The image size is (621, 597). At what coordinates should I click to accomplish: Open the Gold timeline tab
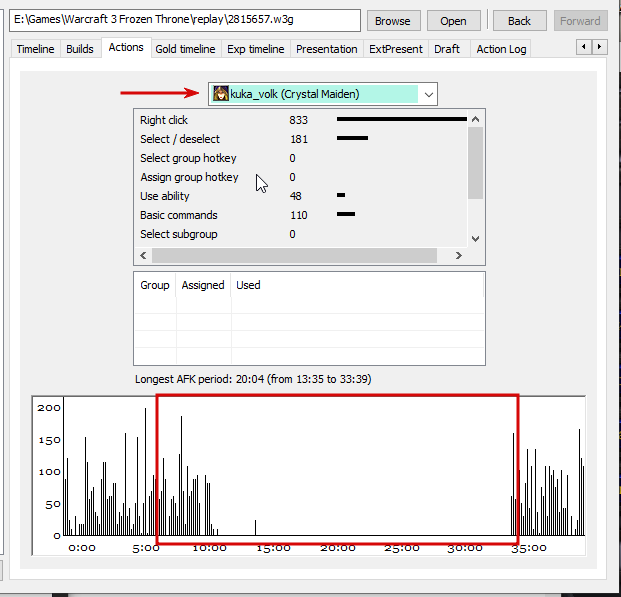click(x=185, y=49)
